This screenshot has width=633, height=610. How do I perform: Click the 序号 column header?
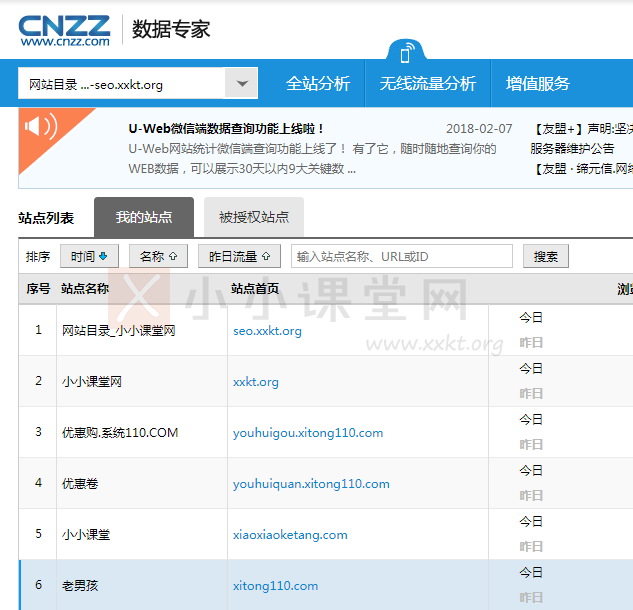(38, 289)
